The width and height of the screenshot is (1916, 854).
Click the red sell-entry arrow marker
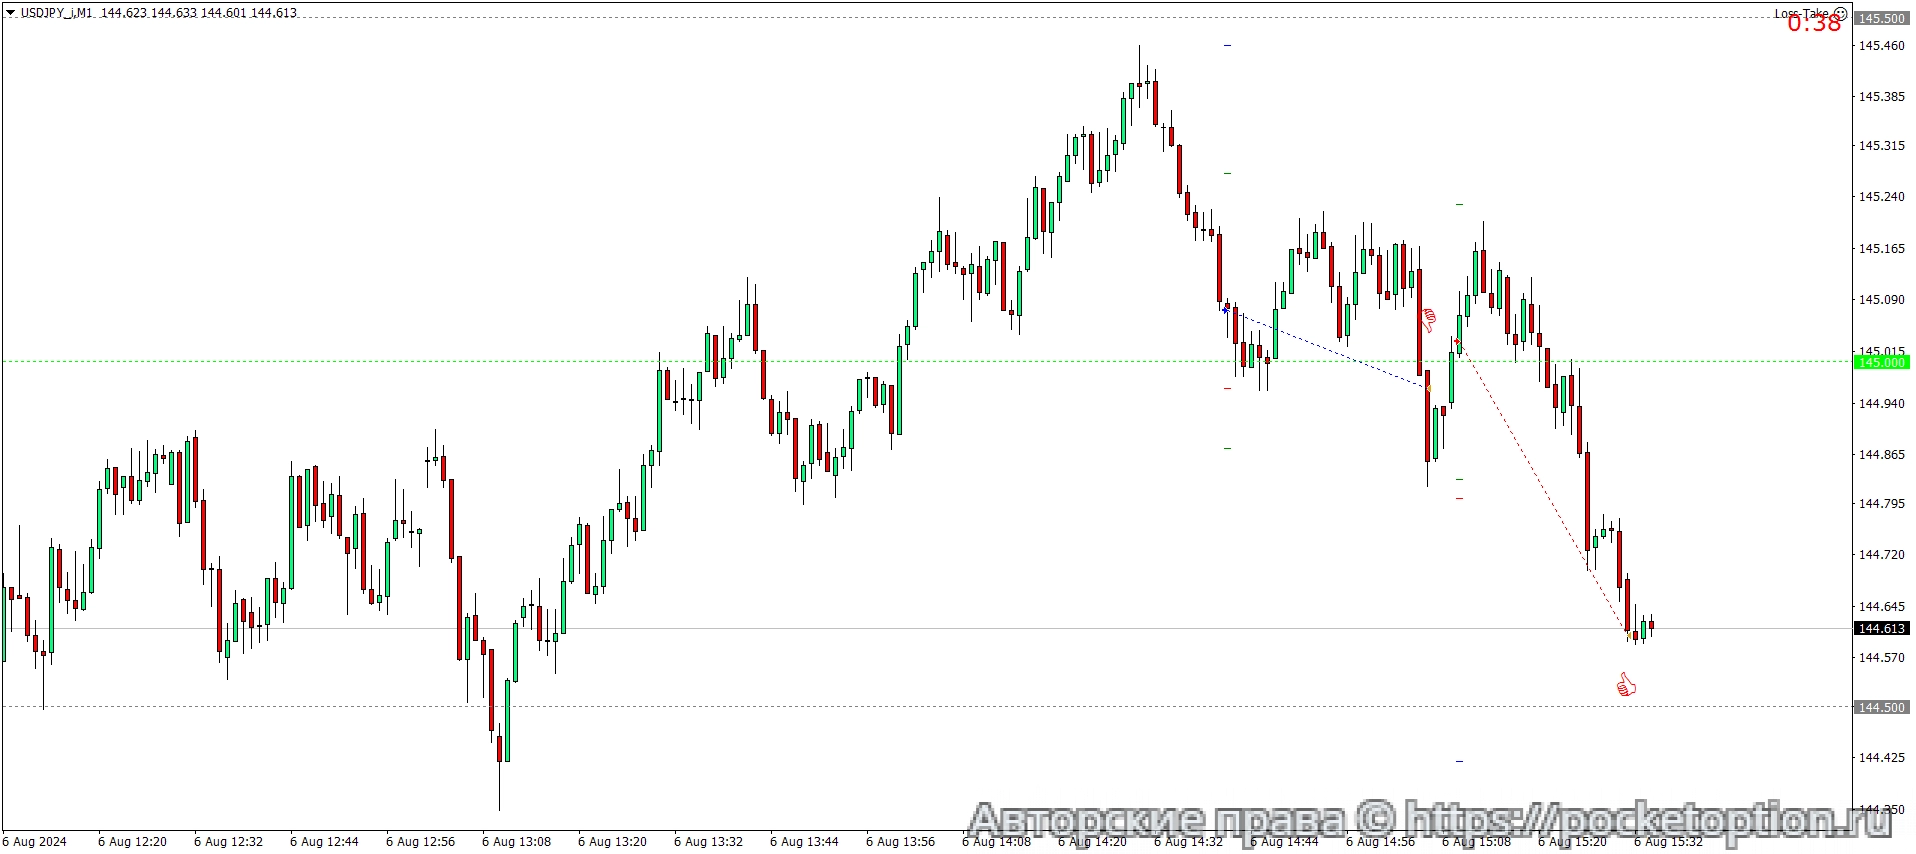[1457, 342]
